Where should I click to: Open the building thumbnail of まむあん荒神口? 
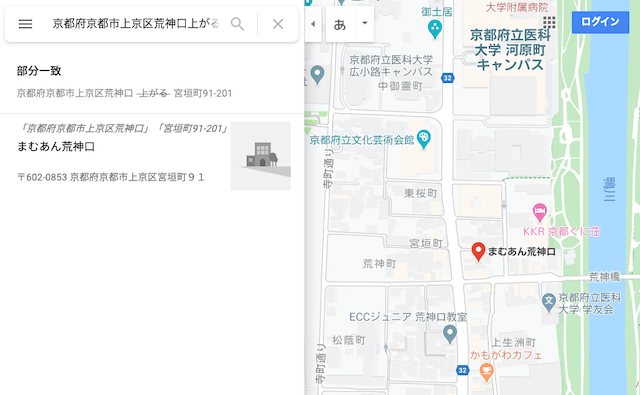pos(261,155)
